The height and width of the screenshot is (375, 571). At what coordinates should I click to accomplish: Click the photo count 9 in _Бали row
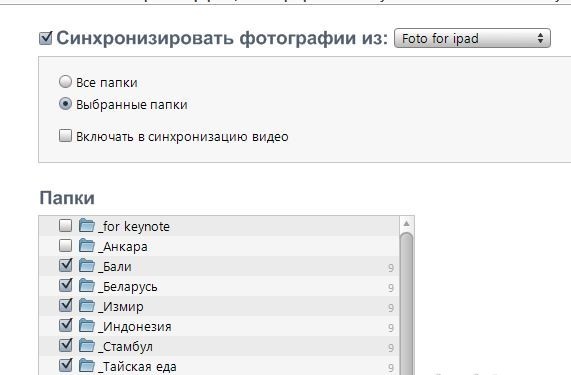click(391, 268)
